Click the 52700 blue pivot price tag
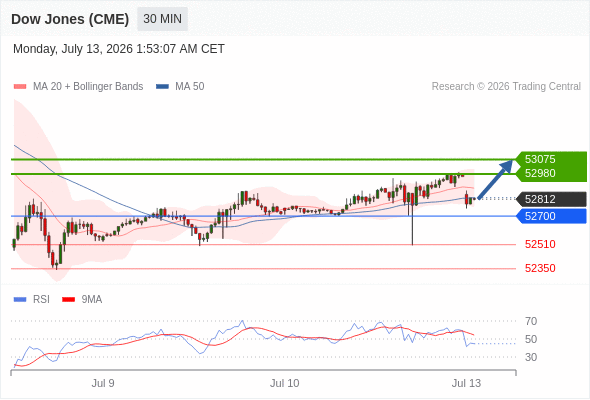Image resolution: width=590 pixels, height=400 pixels. 552,216
